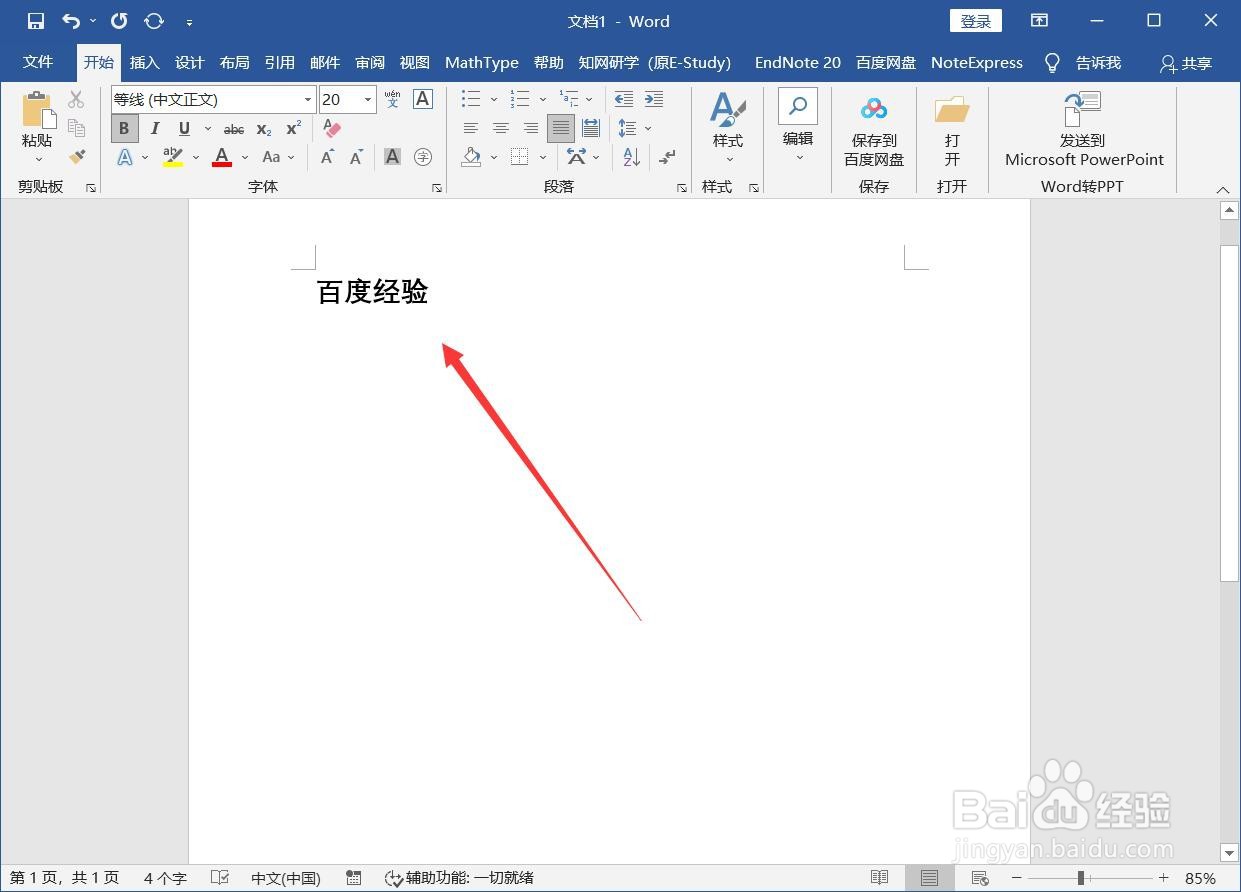Switch to the MathType tab
The width and height of the screenshot is (1241, 892).
tap(482, 62)
